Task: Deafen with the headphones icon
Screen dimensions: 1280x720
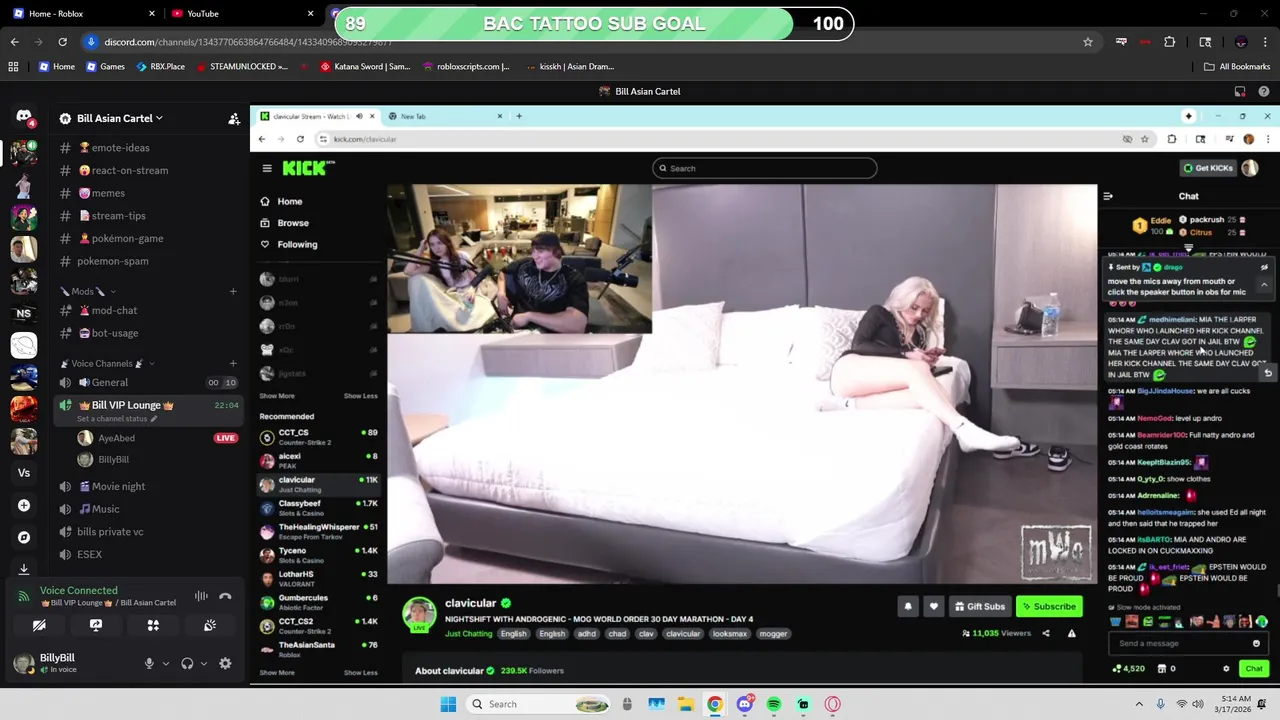Action: pos(187,663)
